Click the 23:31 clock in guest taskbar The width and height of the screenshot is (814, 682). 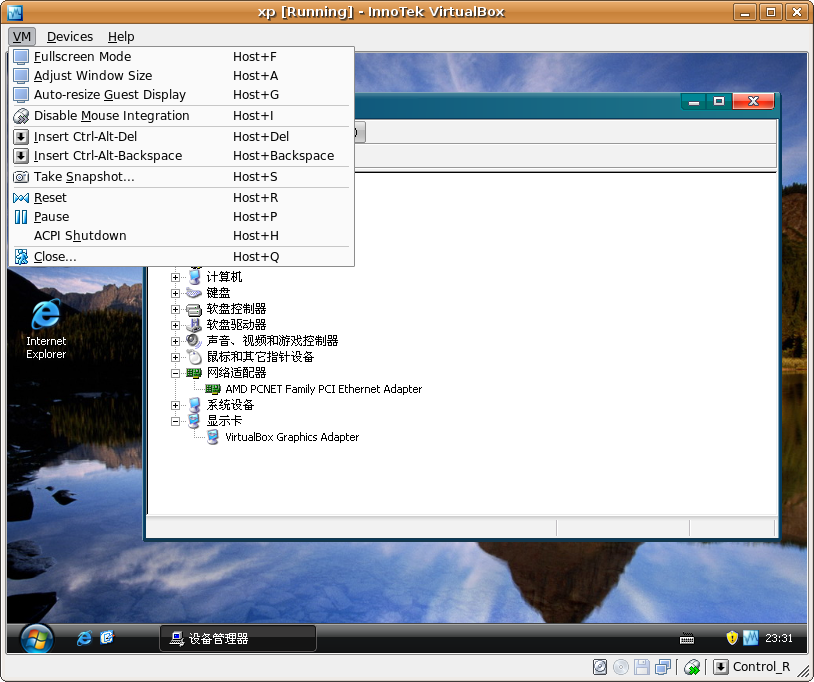pos(779,638)
